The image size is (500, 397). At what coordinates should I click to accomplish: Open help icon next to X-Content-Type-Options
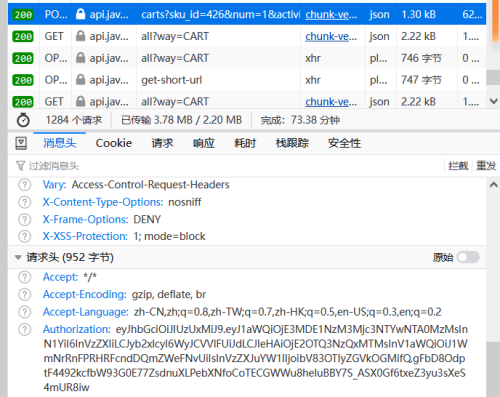pyautogui.click(x=25, y=202)
